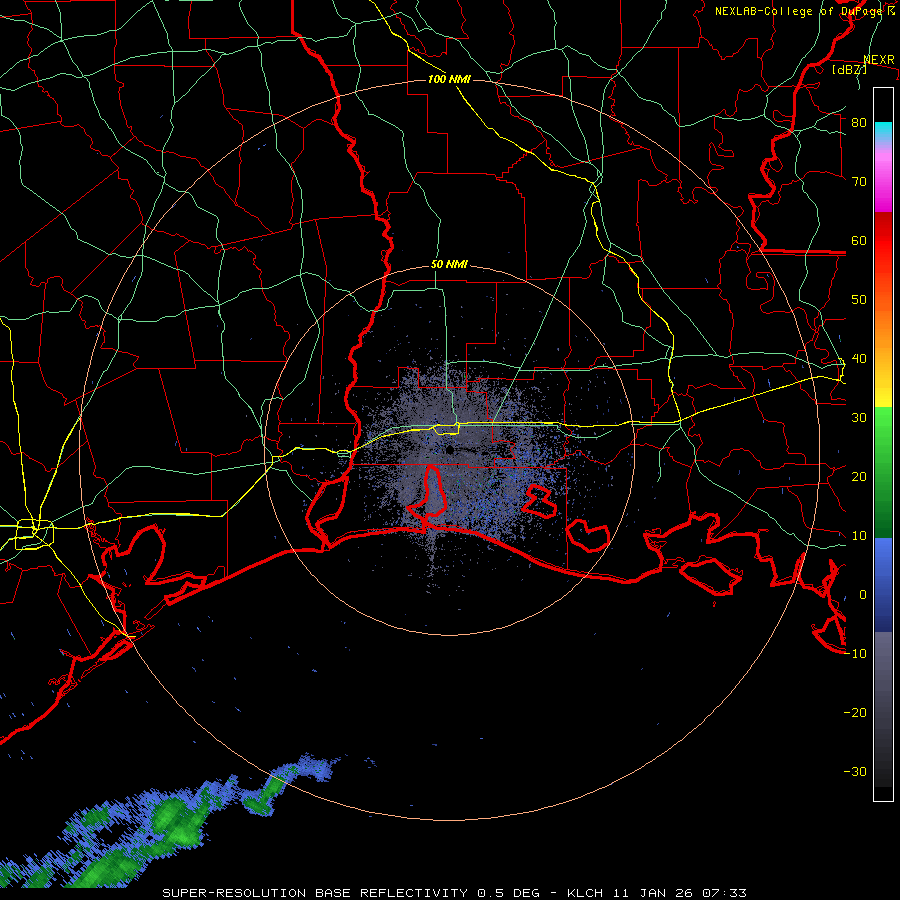Click the -20 value on the dBZ scale
900x900 pixels.
point(855,713)
